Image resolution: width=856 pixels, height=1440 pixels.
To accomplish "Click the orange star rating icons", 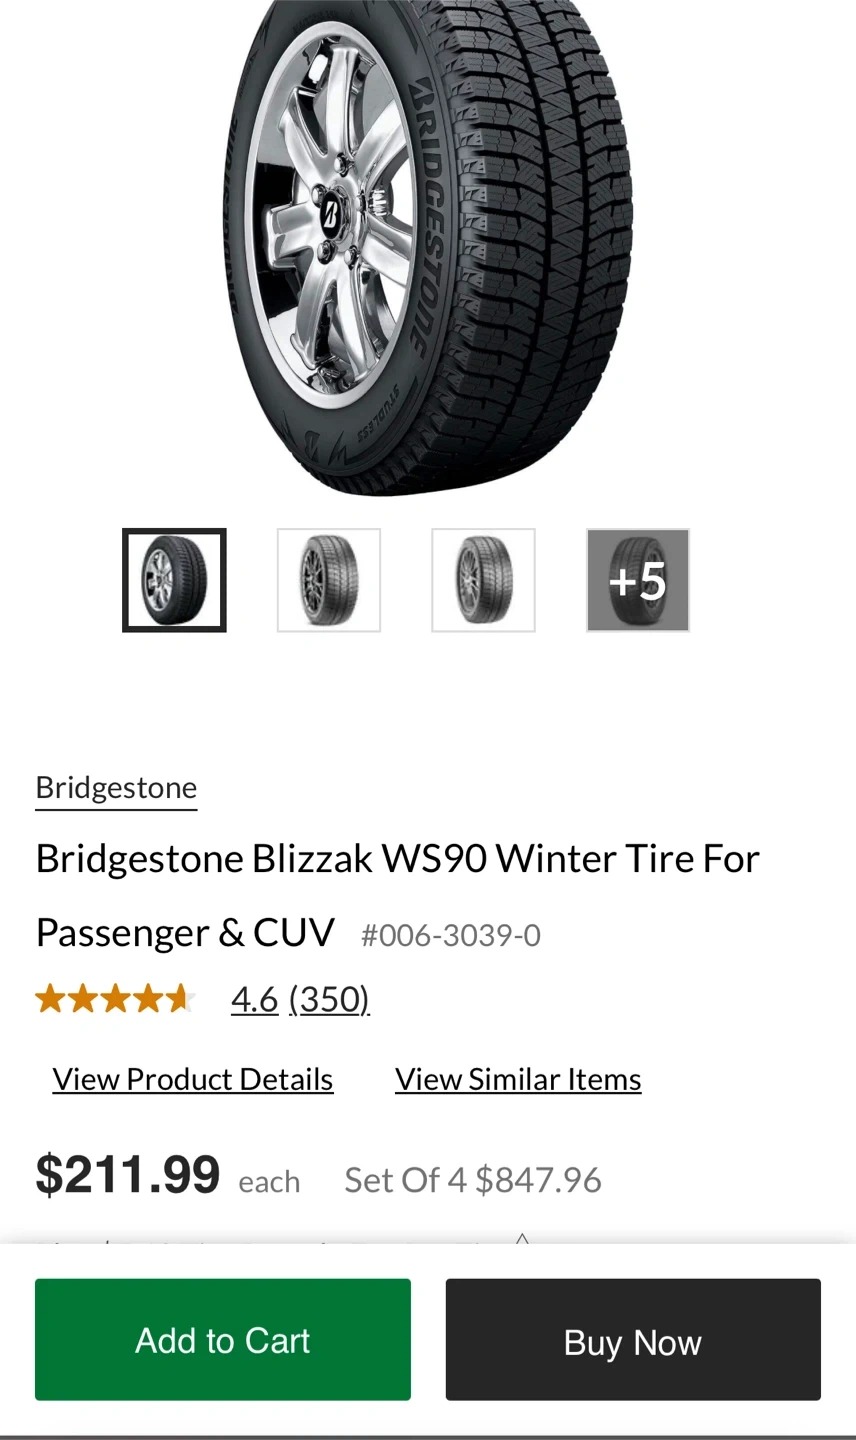I will click(114, 998).
